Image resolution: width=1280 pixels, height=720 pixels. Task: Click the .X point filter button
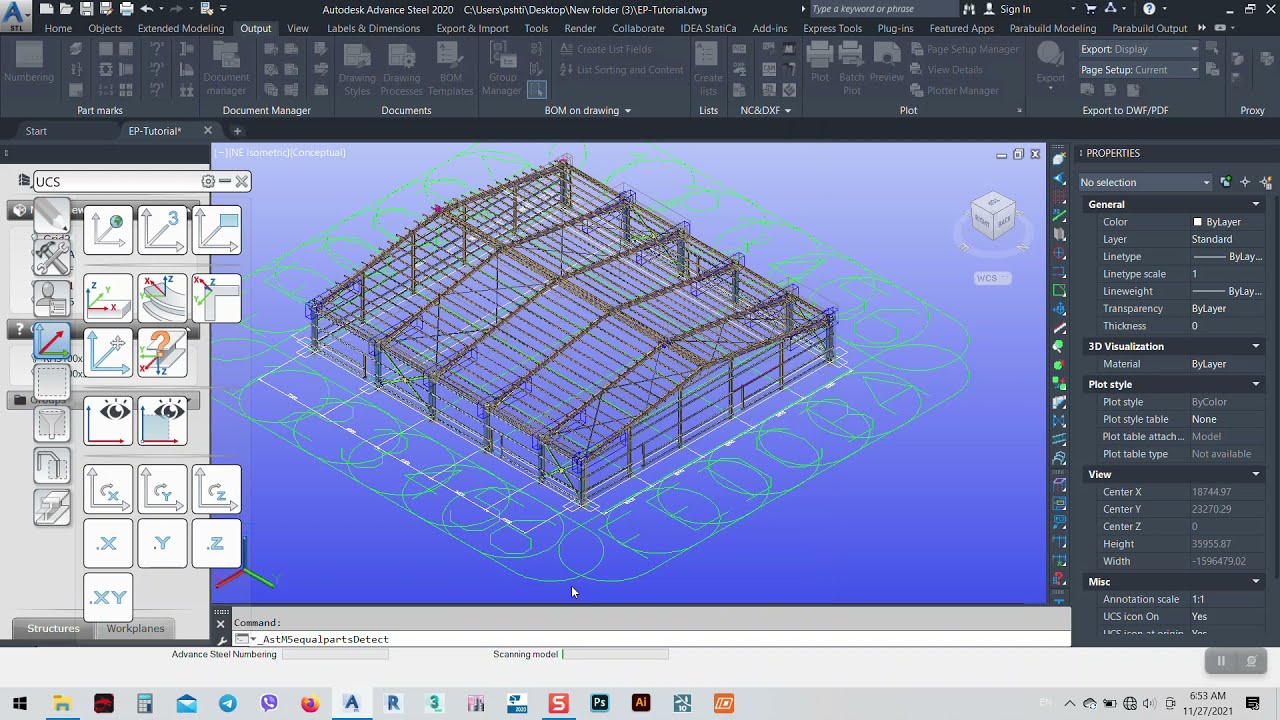coord(108,544)
